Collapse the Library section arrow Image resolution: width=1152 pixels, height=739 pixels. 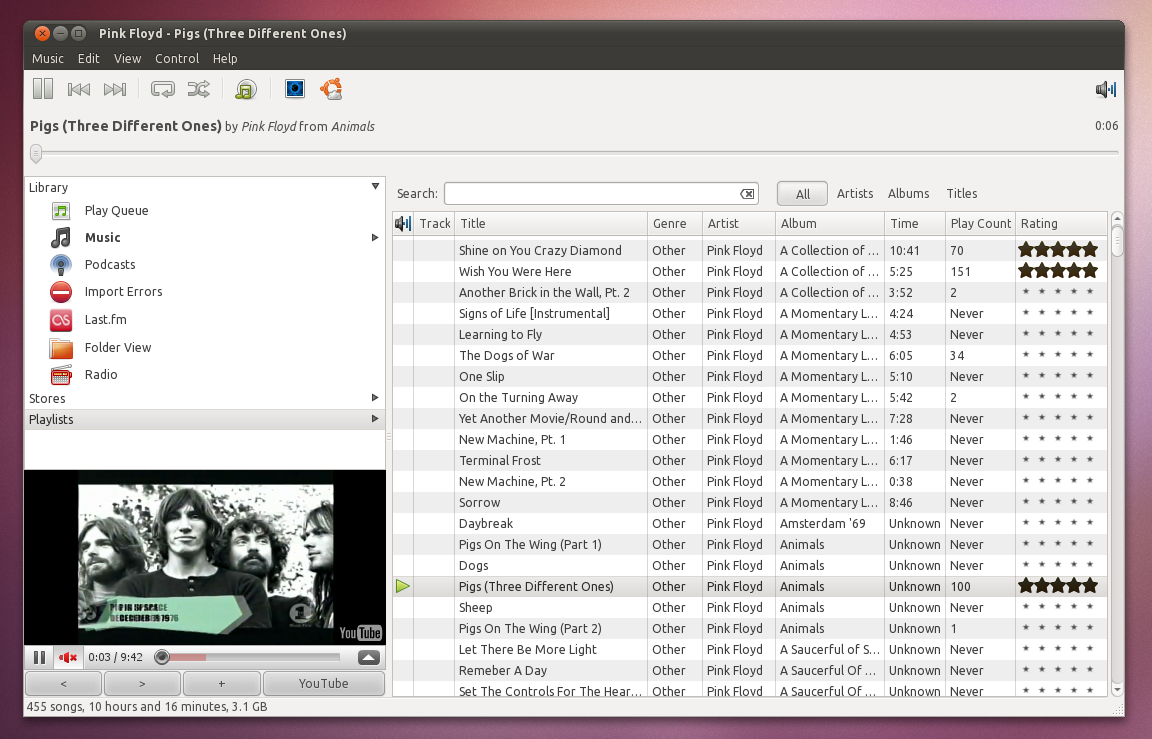(x=375, y=187)
